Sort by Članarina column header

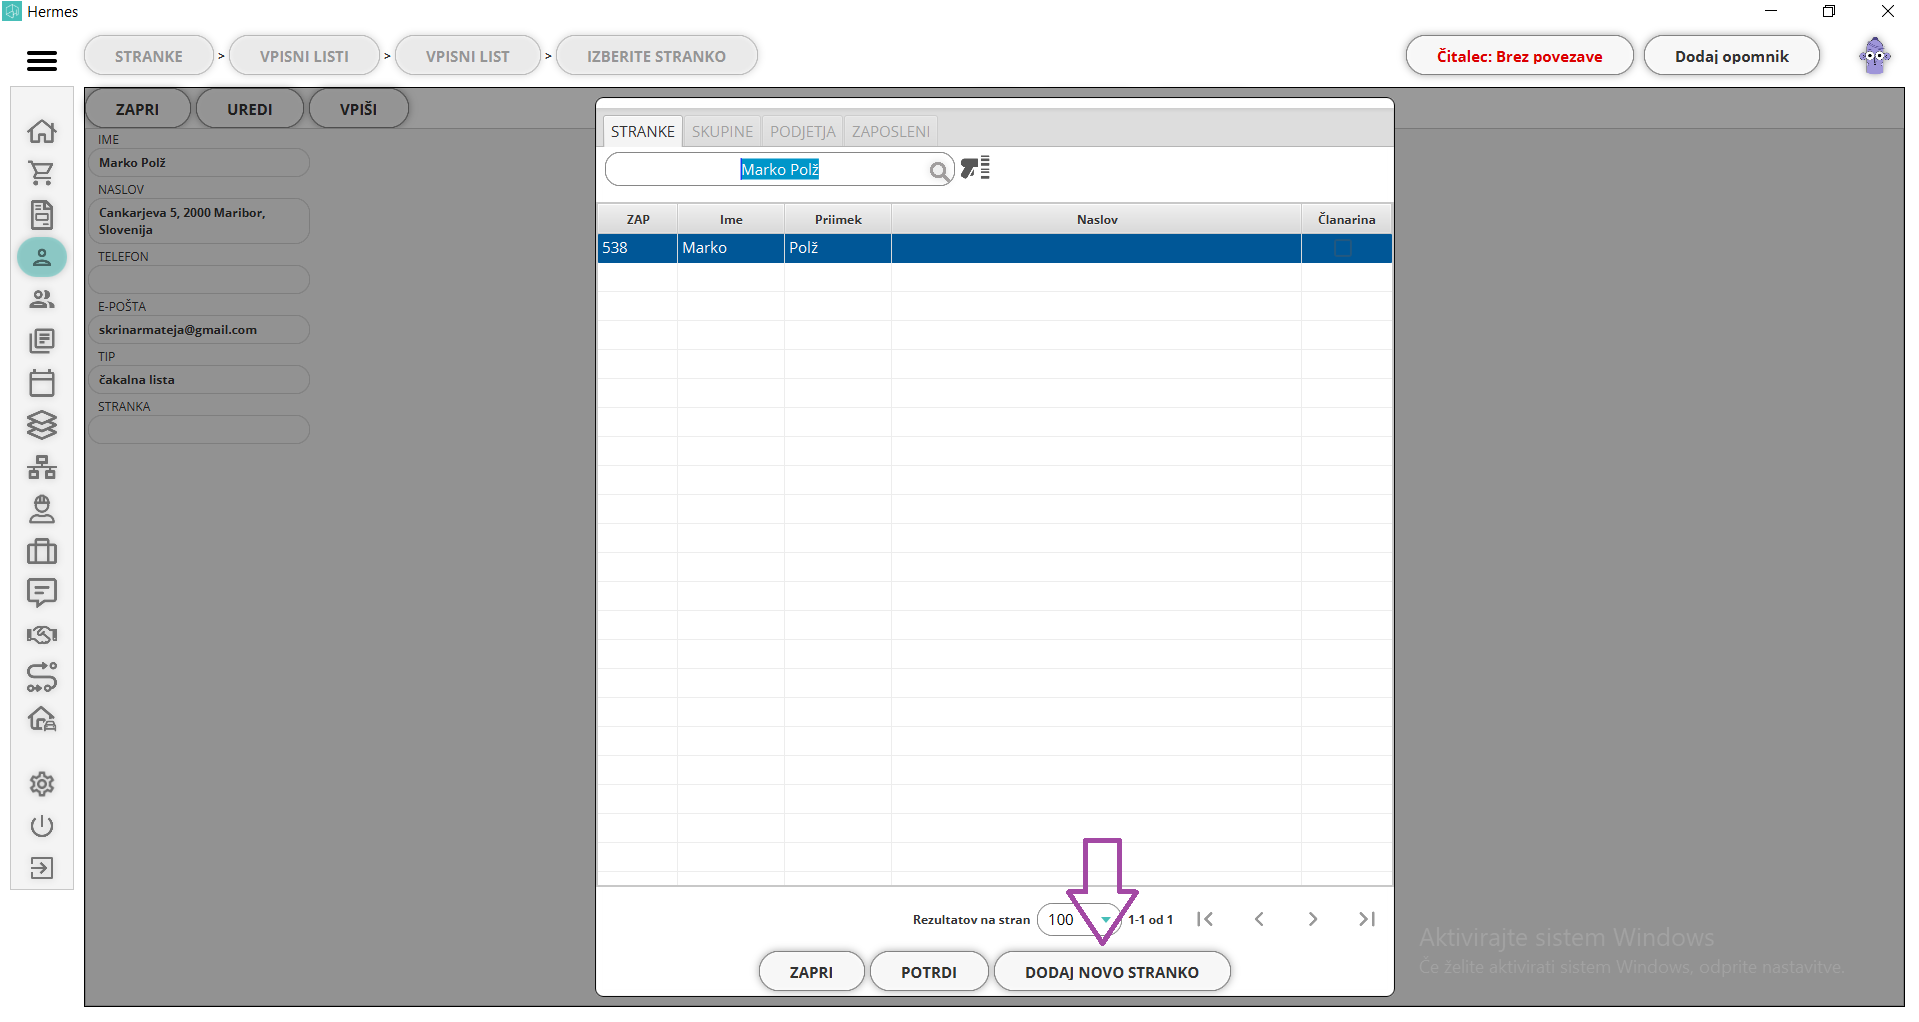1347,219
